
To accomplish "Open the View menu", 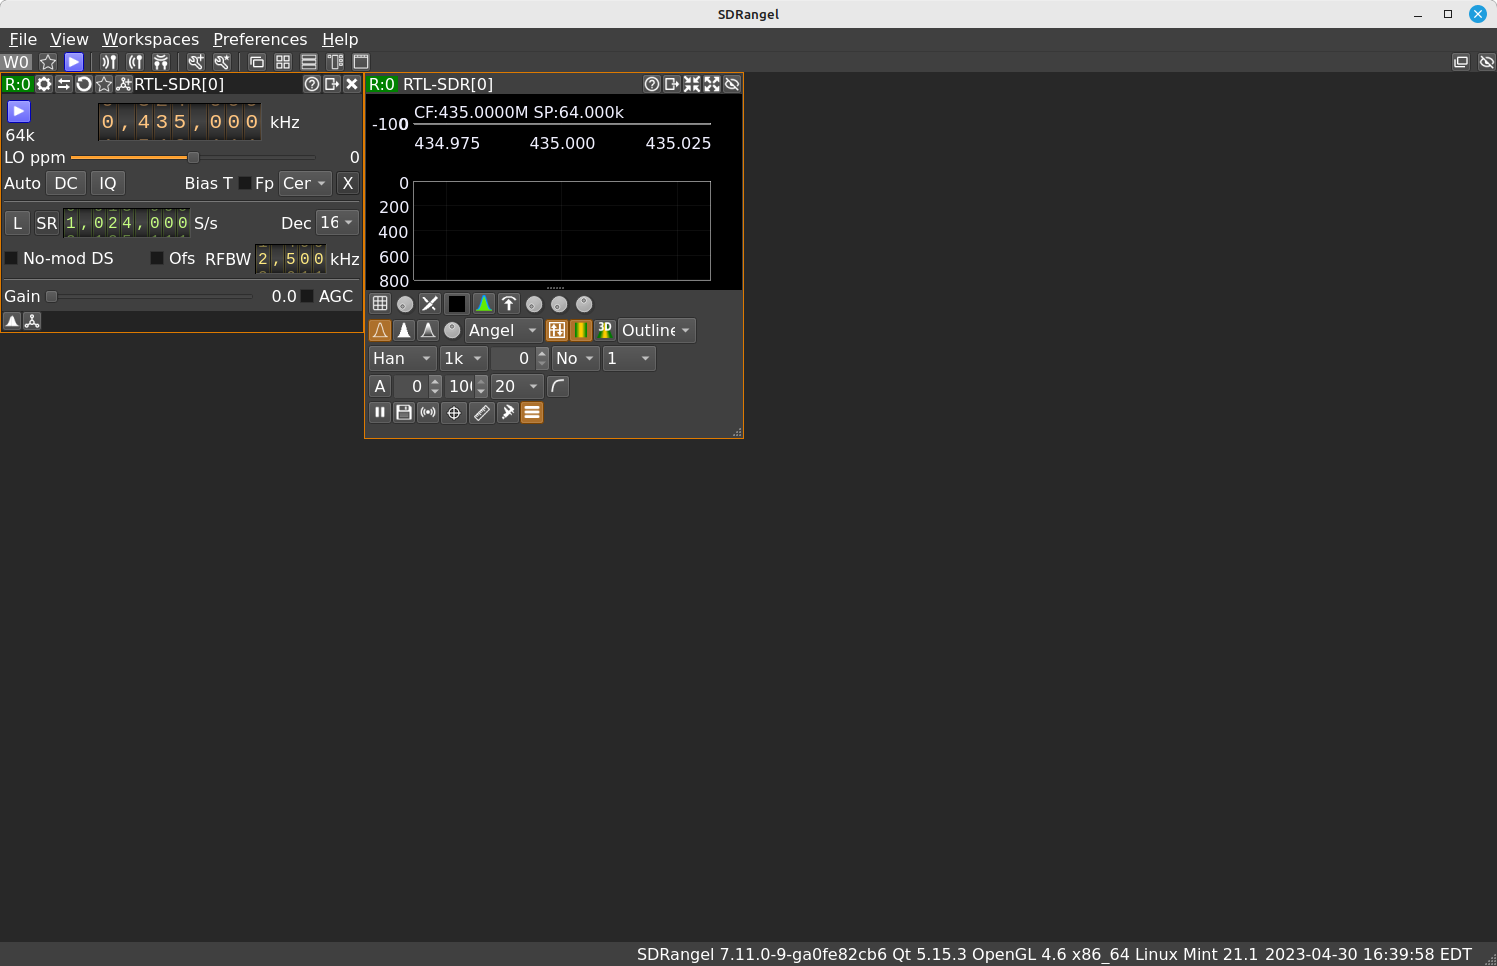I will (x=69, y=39).
